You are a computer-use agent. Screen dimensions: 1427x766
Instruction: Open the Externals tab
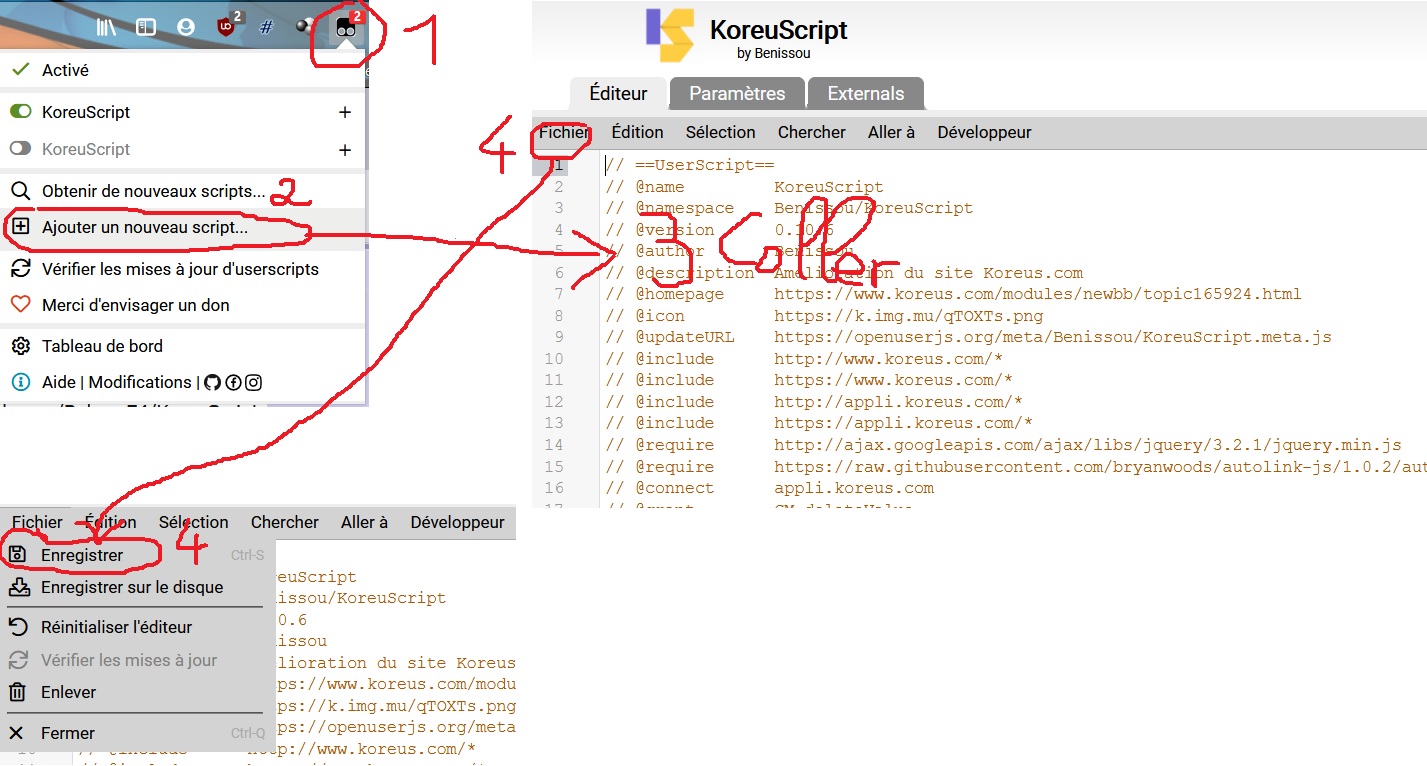865,94
